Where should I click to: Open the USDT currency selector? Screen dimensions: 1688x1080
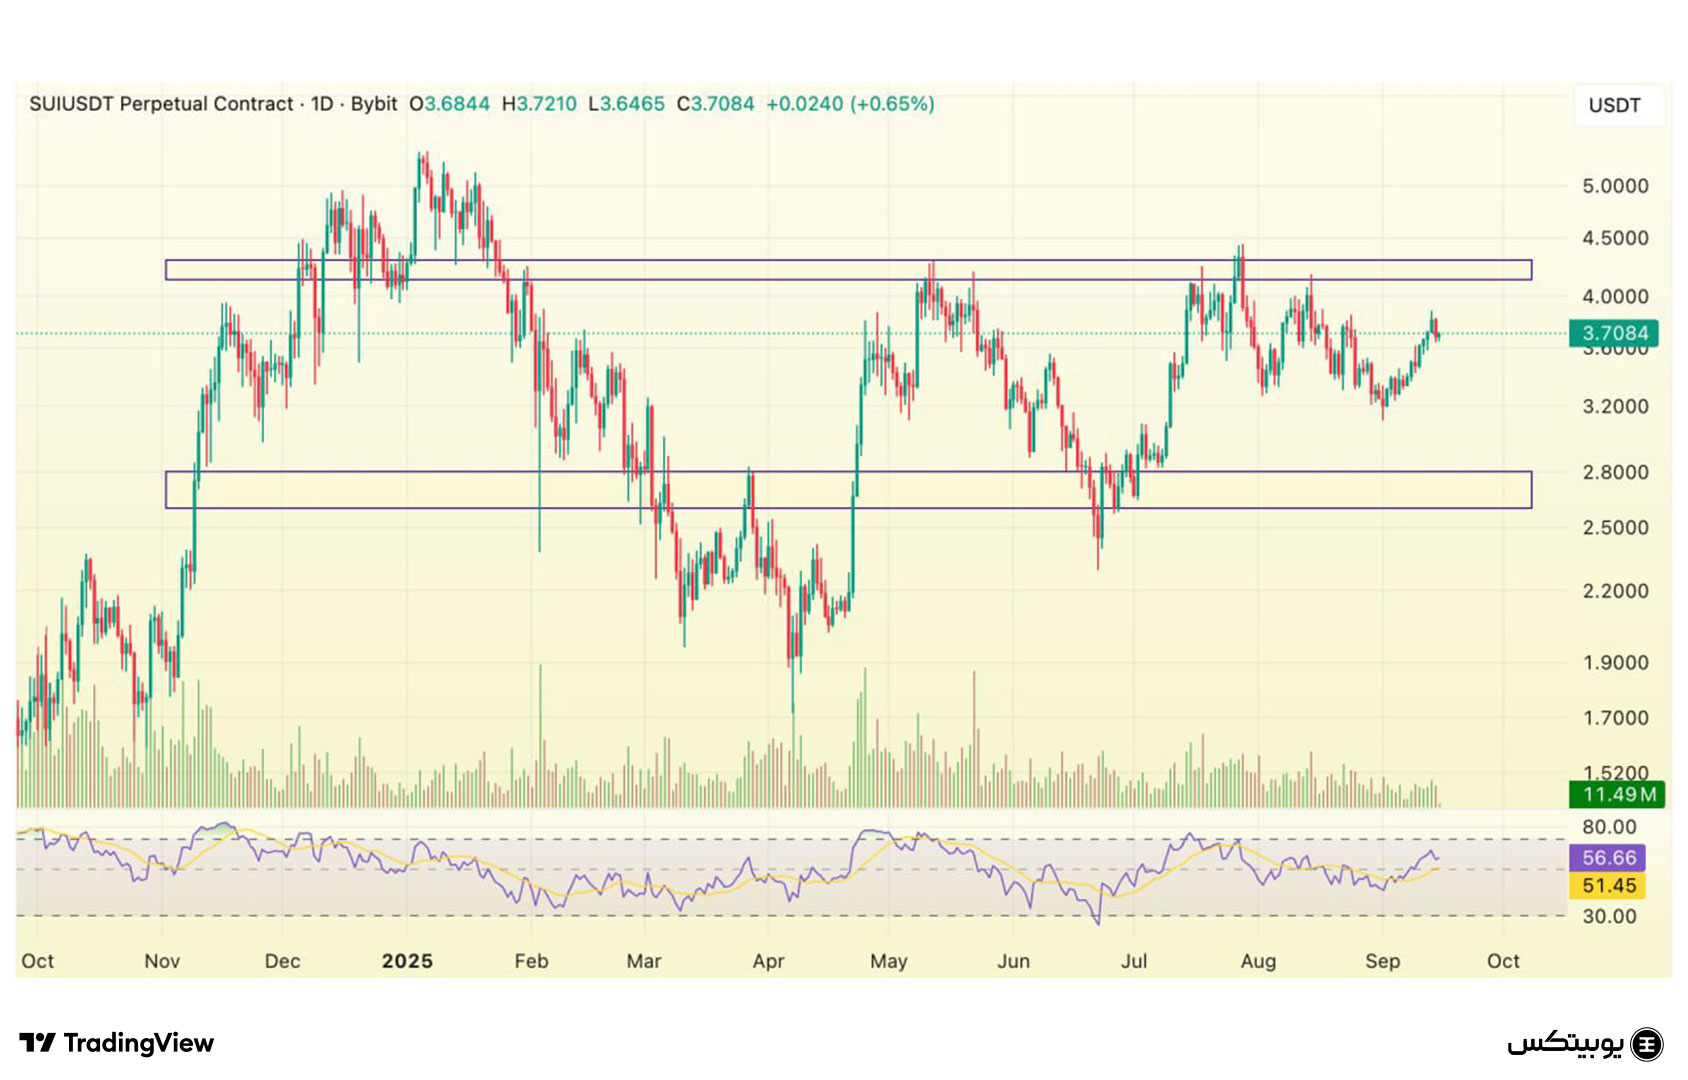tap(1614, 105)
